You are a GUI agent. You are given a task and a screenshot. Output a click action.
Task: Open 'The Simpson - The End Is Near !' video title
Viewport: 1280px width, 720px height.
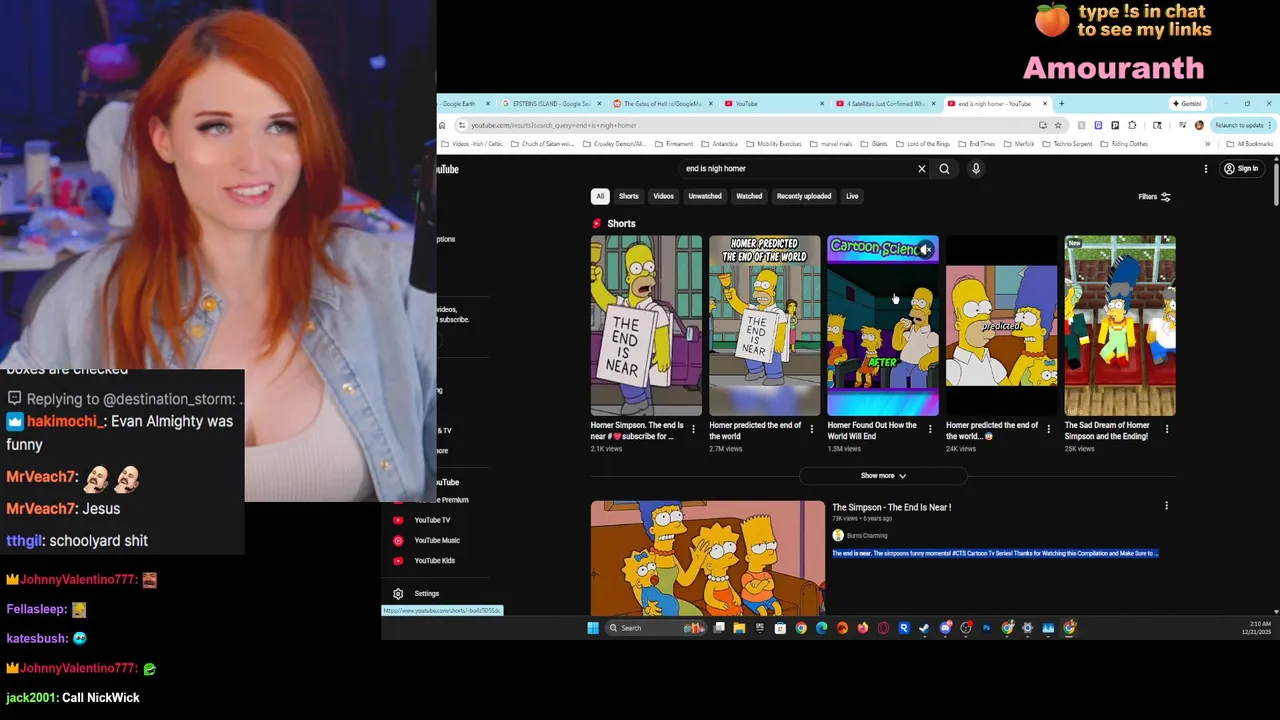pyautogui.click(x=892, y=507)
